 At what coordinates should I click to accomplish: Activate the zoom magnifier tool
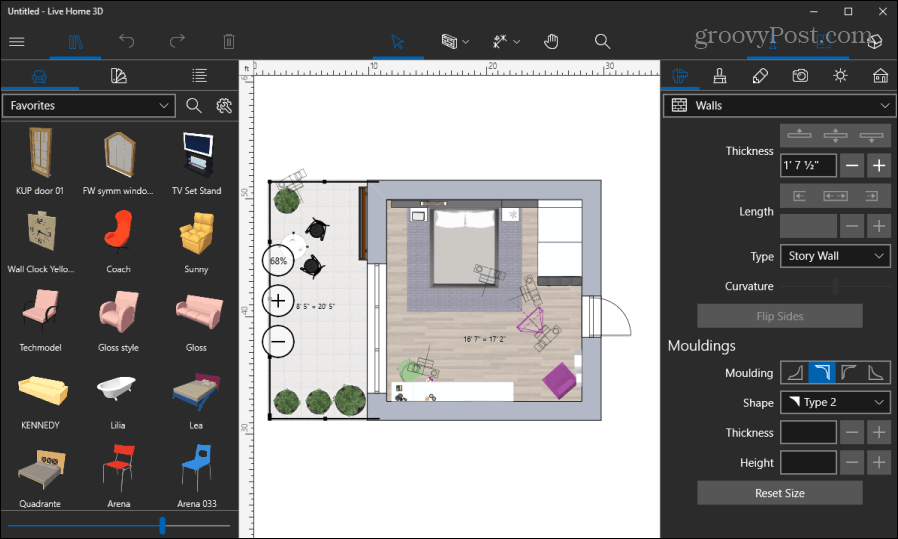click(x=602, y=41)
